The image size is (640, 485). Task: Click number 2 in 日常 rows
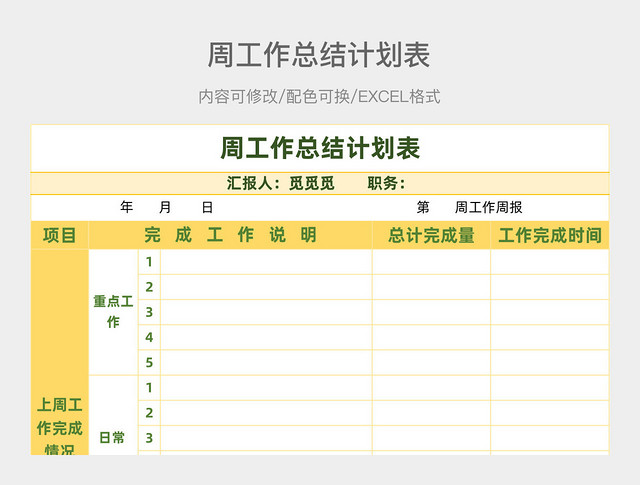tap(149, 413)
